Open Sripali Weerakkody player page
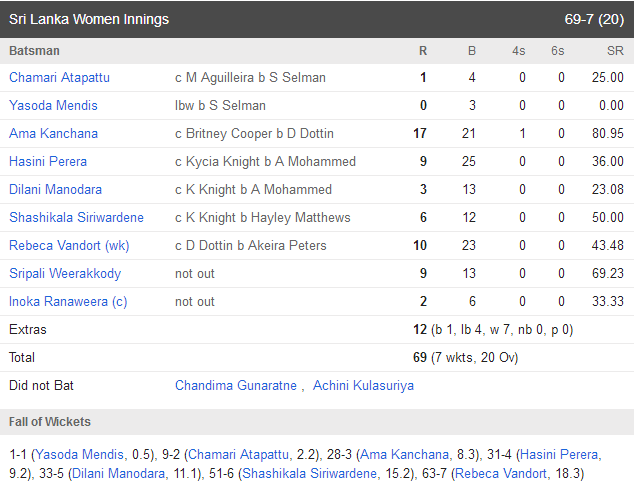 pos(65,273)
